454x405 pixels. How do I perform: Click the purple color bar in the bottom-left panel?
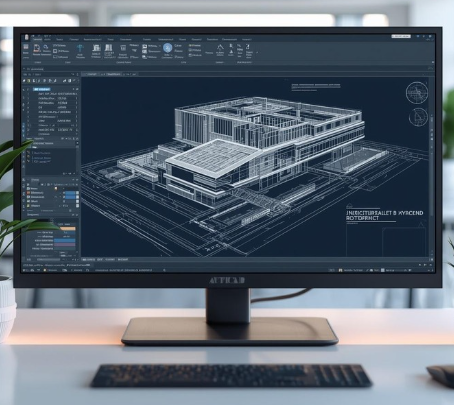(64, 244)
